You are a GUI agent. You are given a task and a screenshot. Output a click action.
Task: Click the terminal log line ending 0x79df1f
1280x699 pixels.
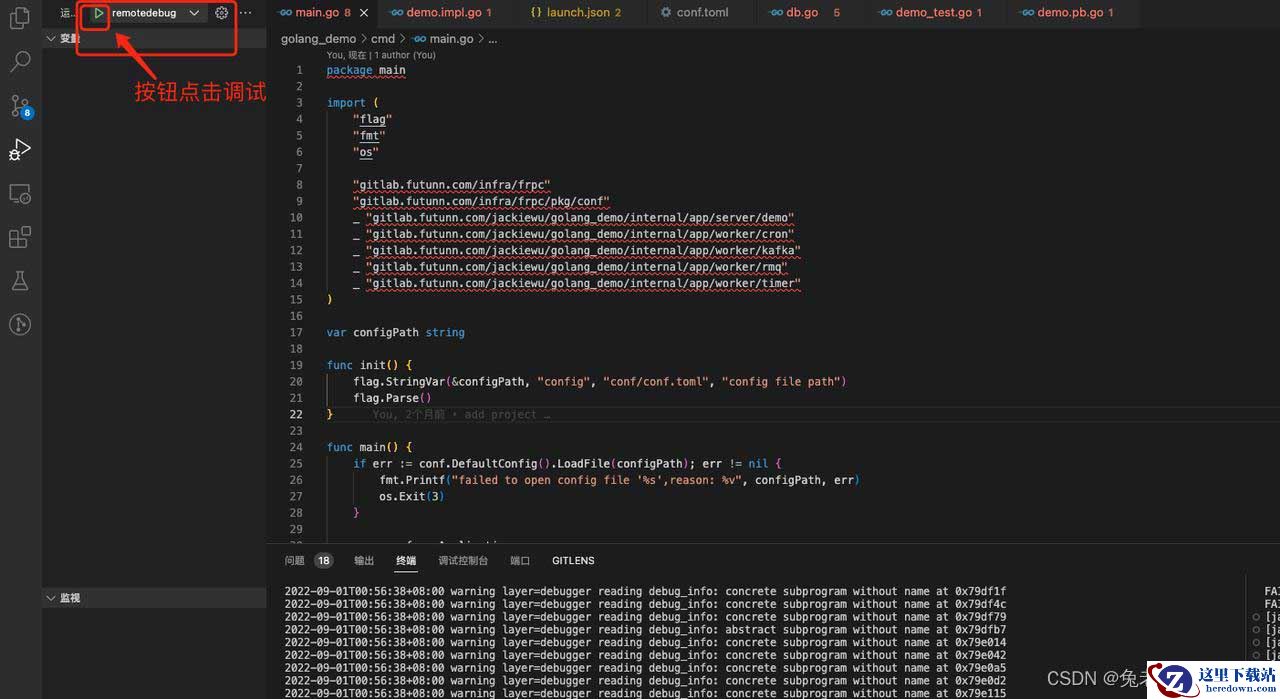[645, 592]
